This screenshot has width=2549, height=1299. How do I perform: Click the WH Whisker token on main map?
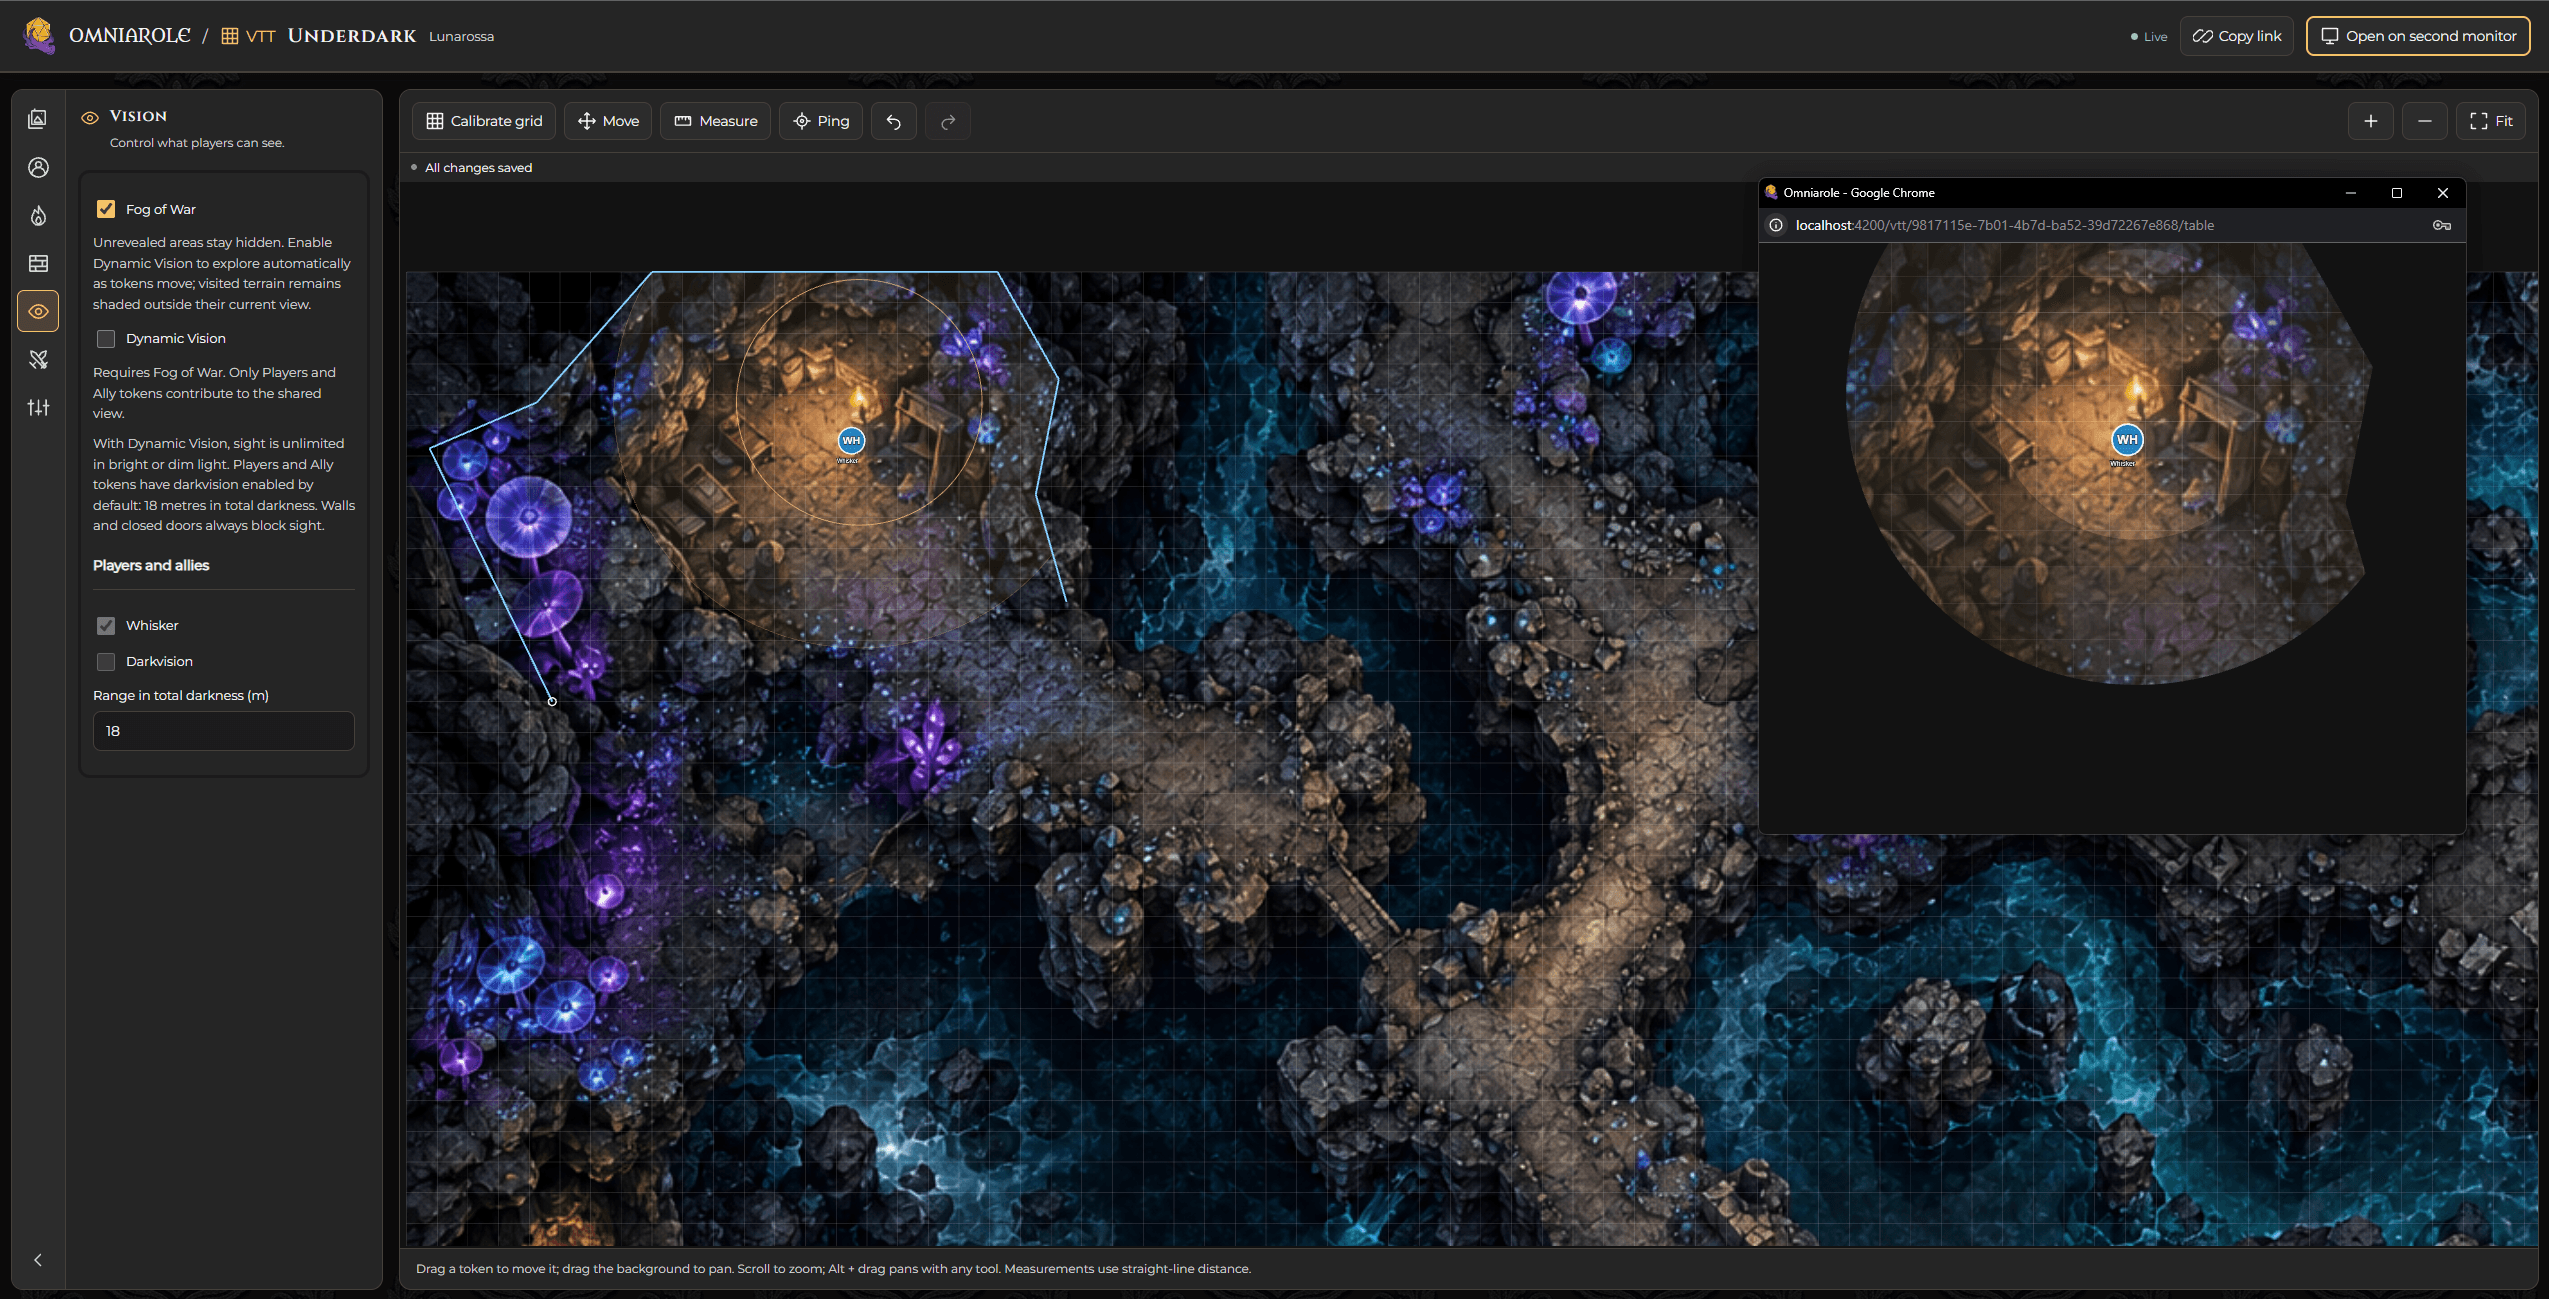pyautogui.click(x=851, y=440)
